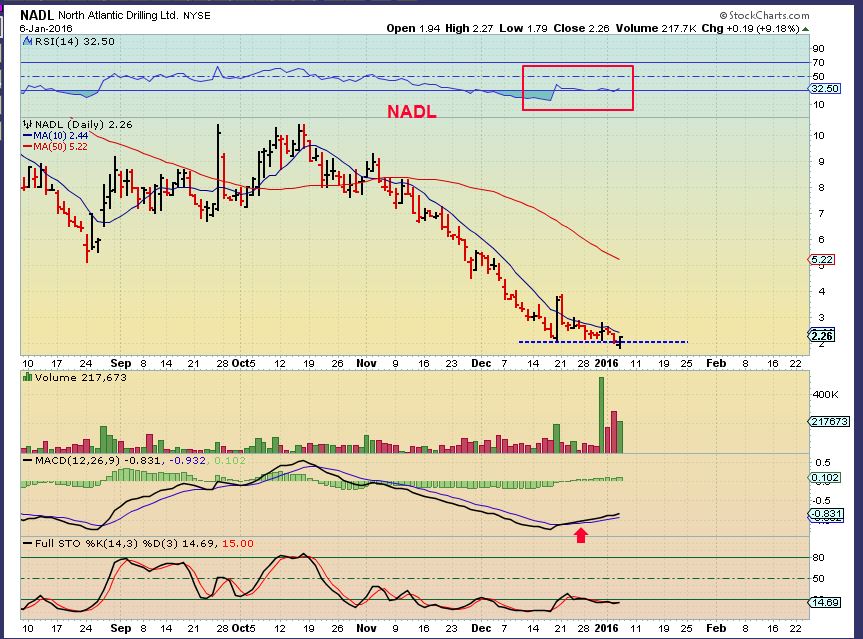Click the 32.50 RSI value tag on the axis
Image resolution: width=863 pixels, height=639 pixels.
(x=825, y=89)
